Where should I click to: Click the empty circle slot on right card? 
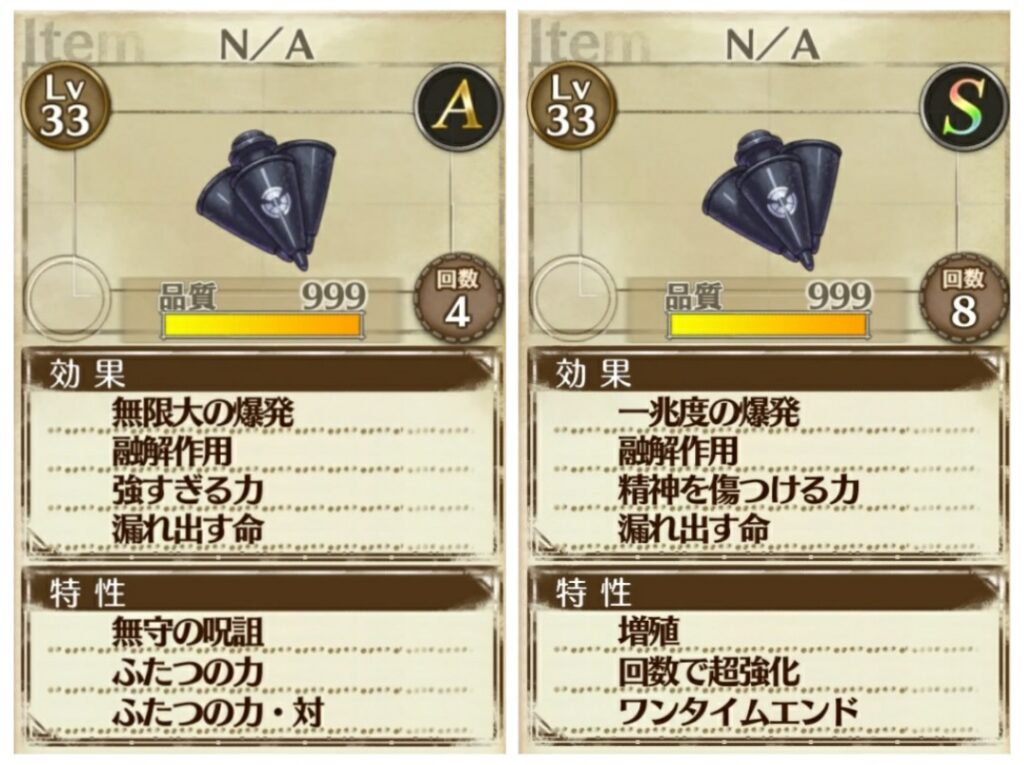(x=573, y=297)
